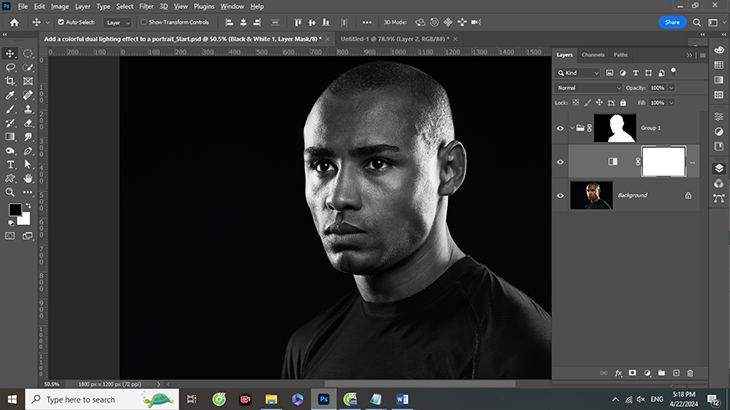The height and width of the screenshot is (410, 730).
Task: Open the Normal blend mode dropdown
Action: click(589, 88)
